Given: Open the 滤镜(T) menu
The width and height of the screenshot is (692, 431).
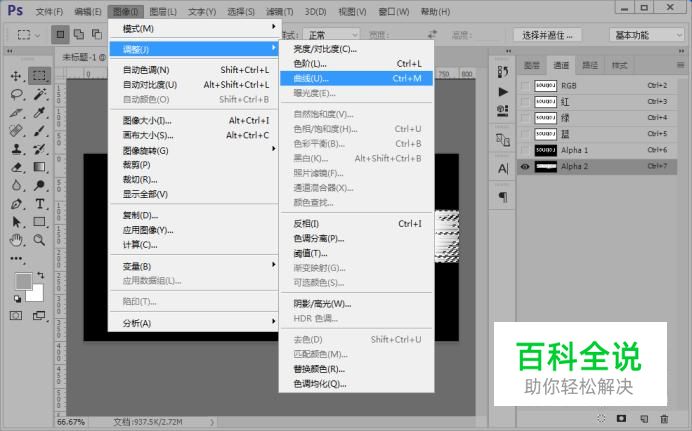Looking at the screenshot, I should [x=279, y=12].
